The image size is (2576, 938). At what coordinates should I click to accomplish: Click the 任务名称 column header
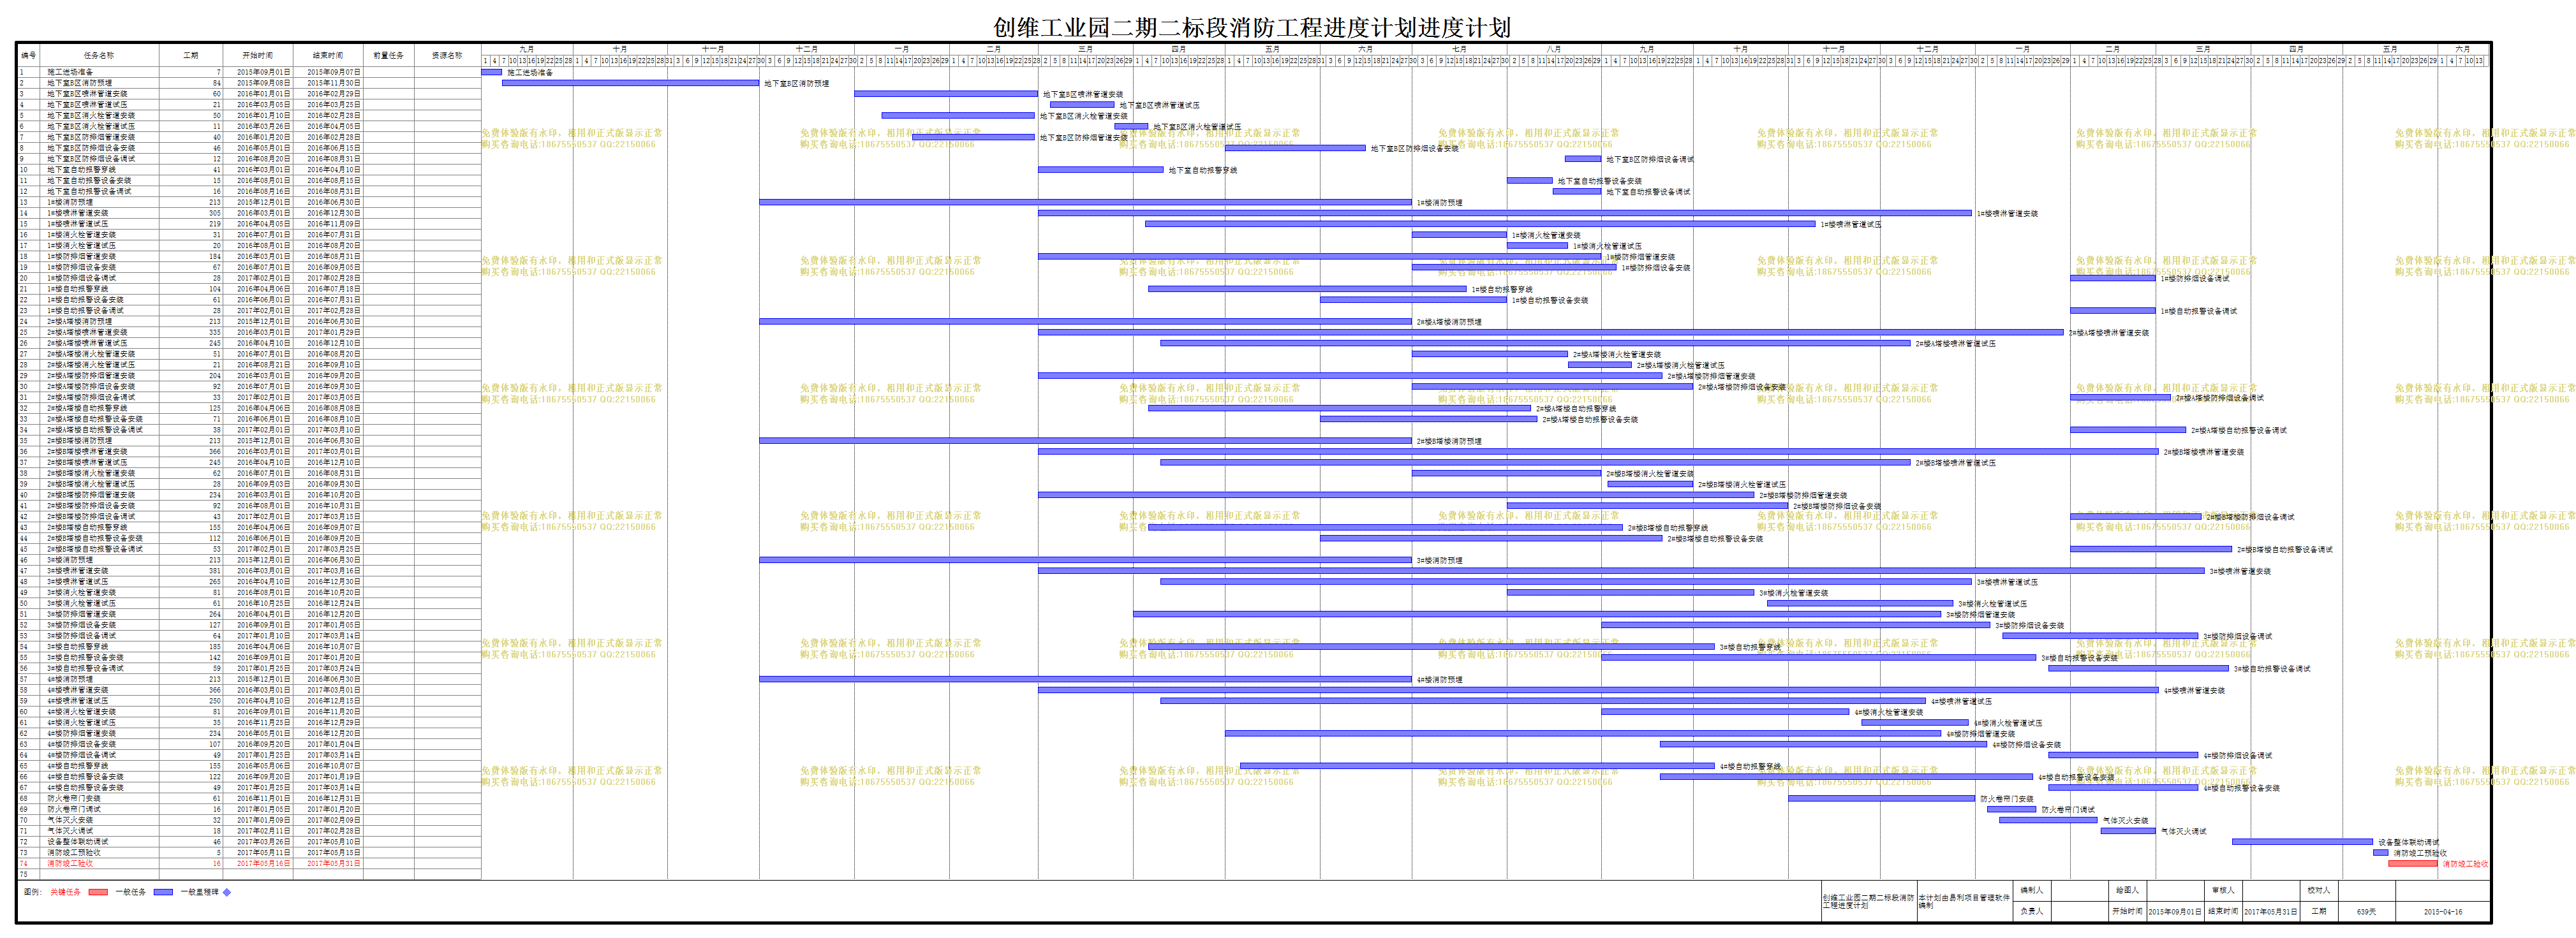99,55
